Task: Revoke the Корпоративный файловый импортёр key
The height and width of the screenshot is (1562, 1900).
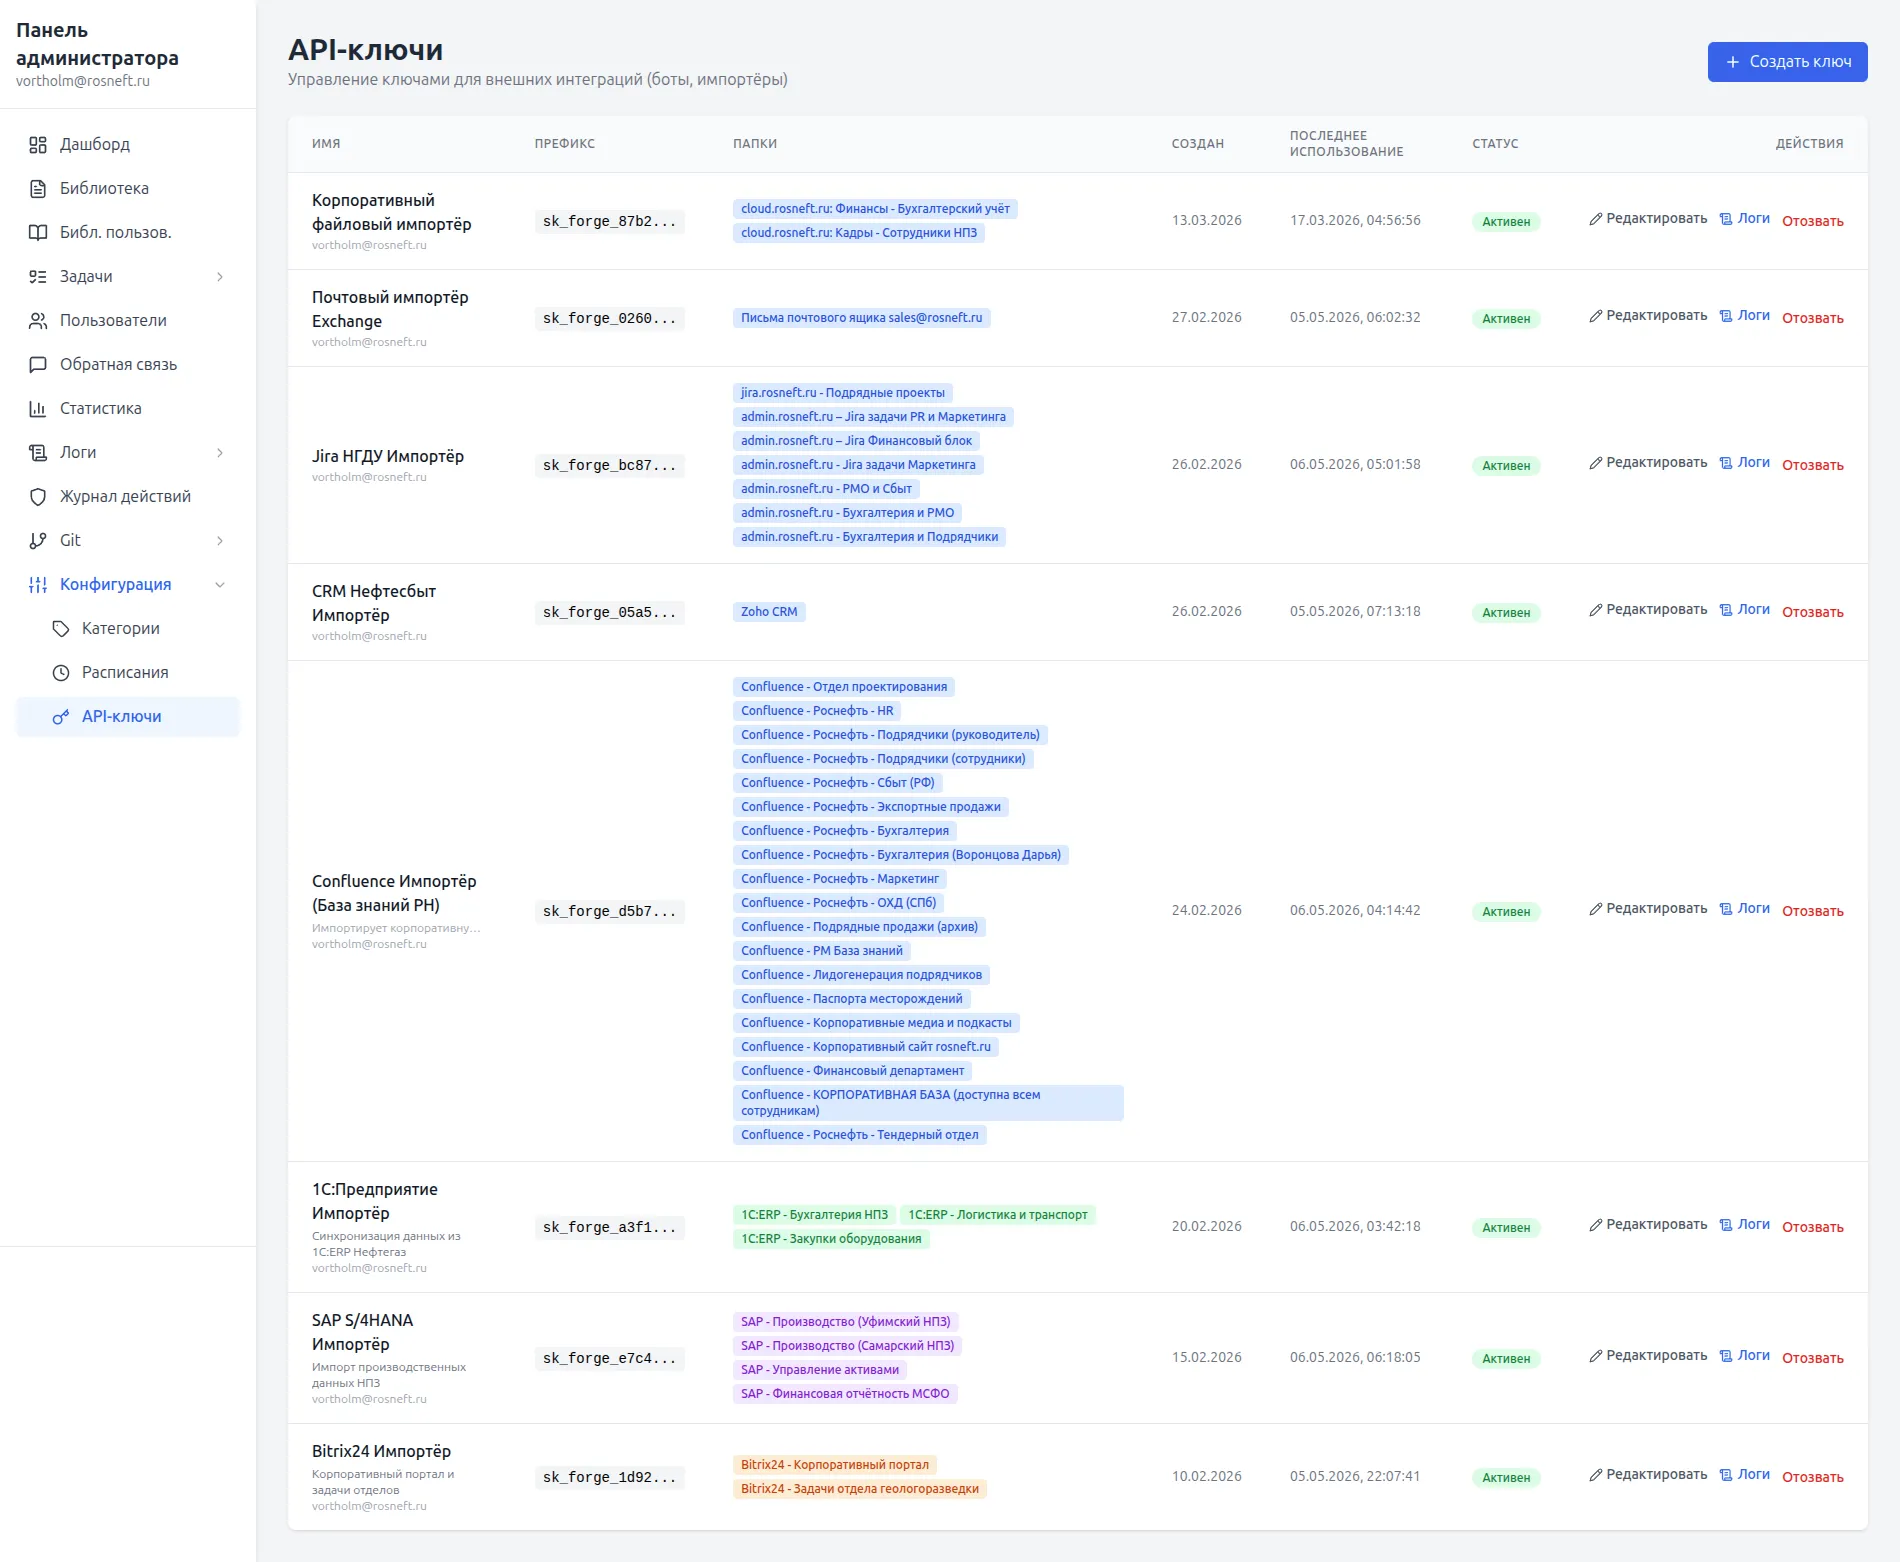Action: pyautogui.click(x=1812, y=222)
